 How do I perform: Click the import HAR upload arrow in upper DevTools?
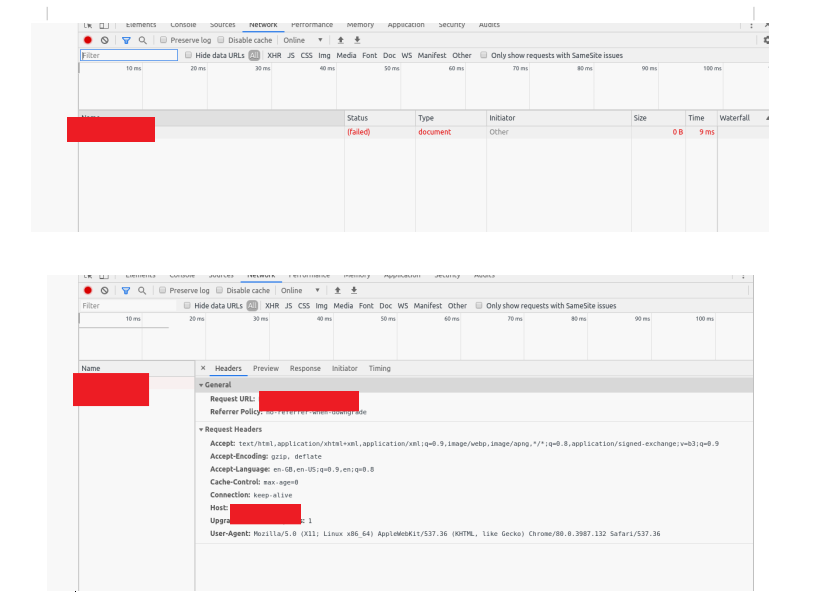click(340, 40)
